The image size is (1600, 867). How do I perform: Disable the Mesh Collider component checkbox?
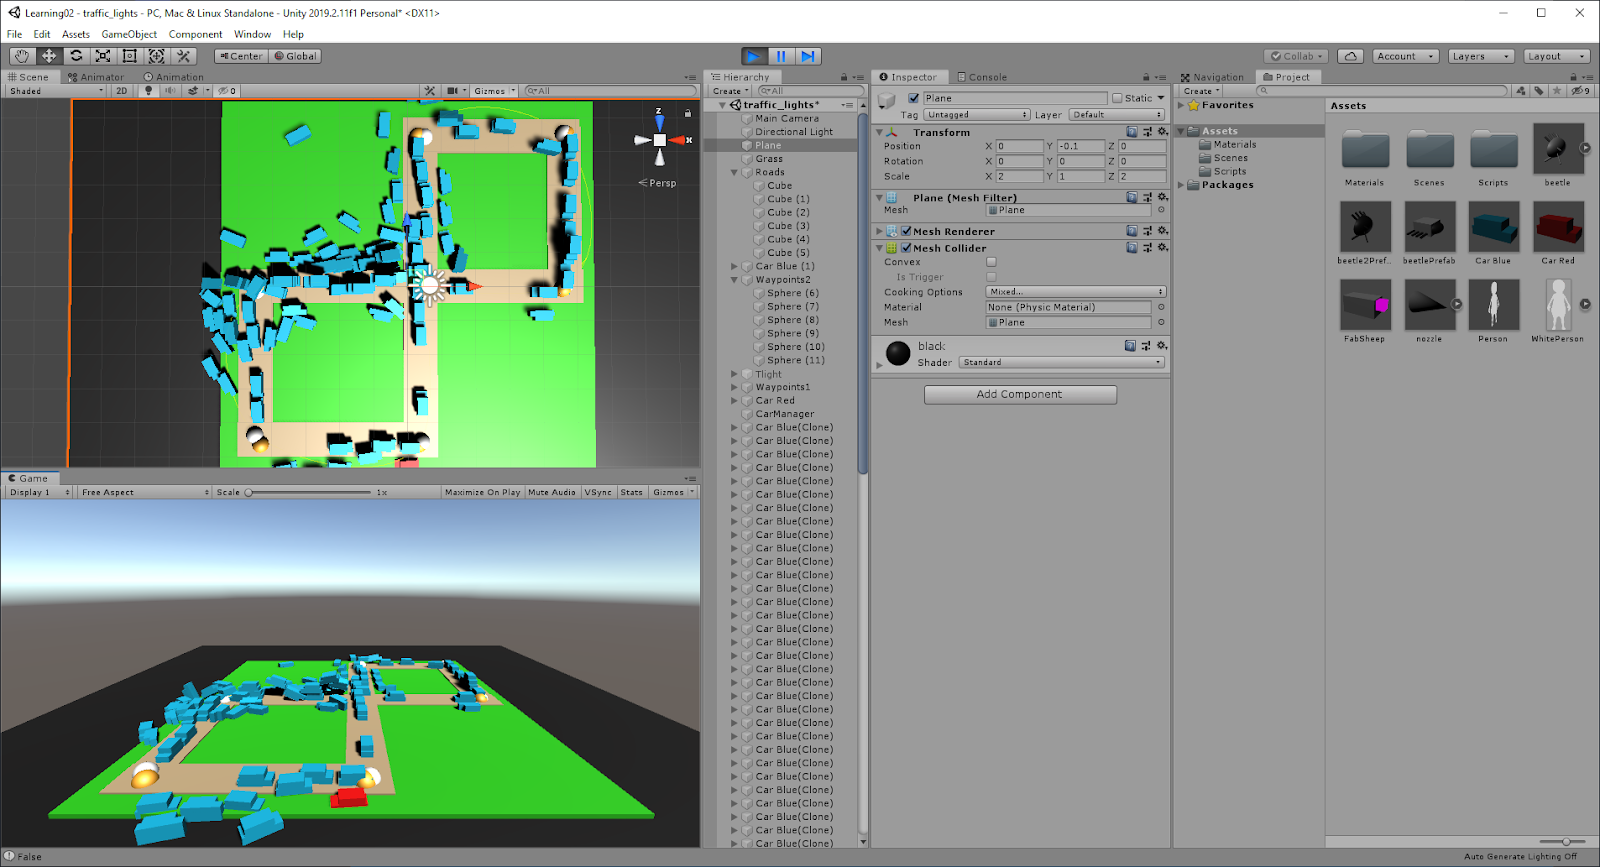pyautogui.click(x=906, y=248)
